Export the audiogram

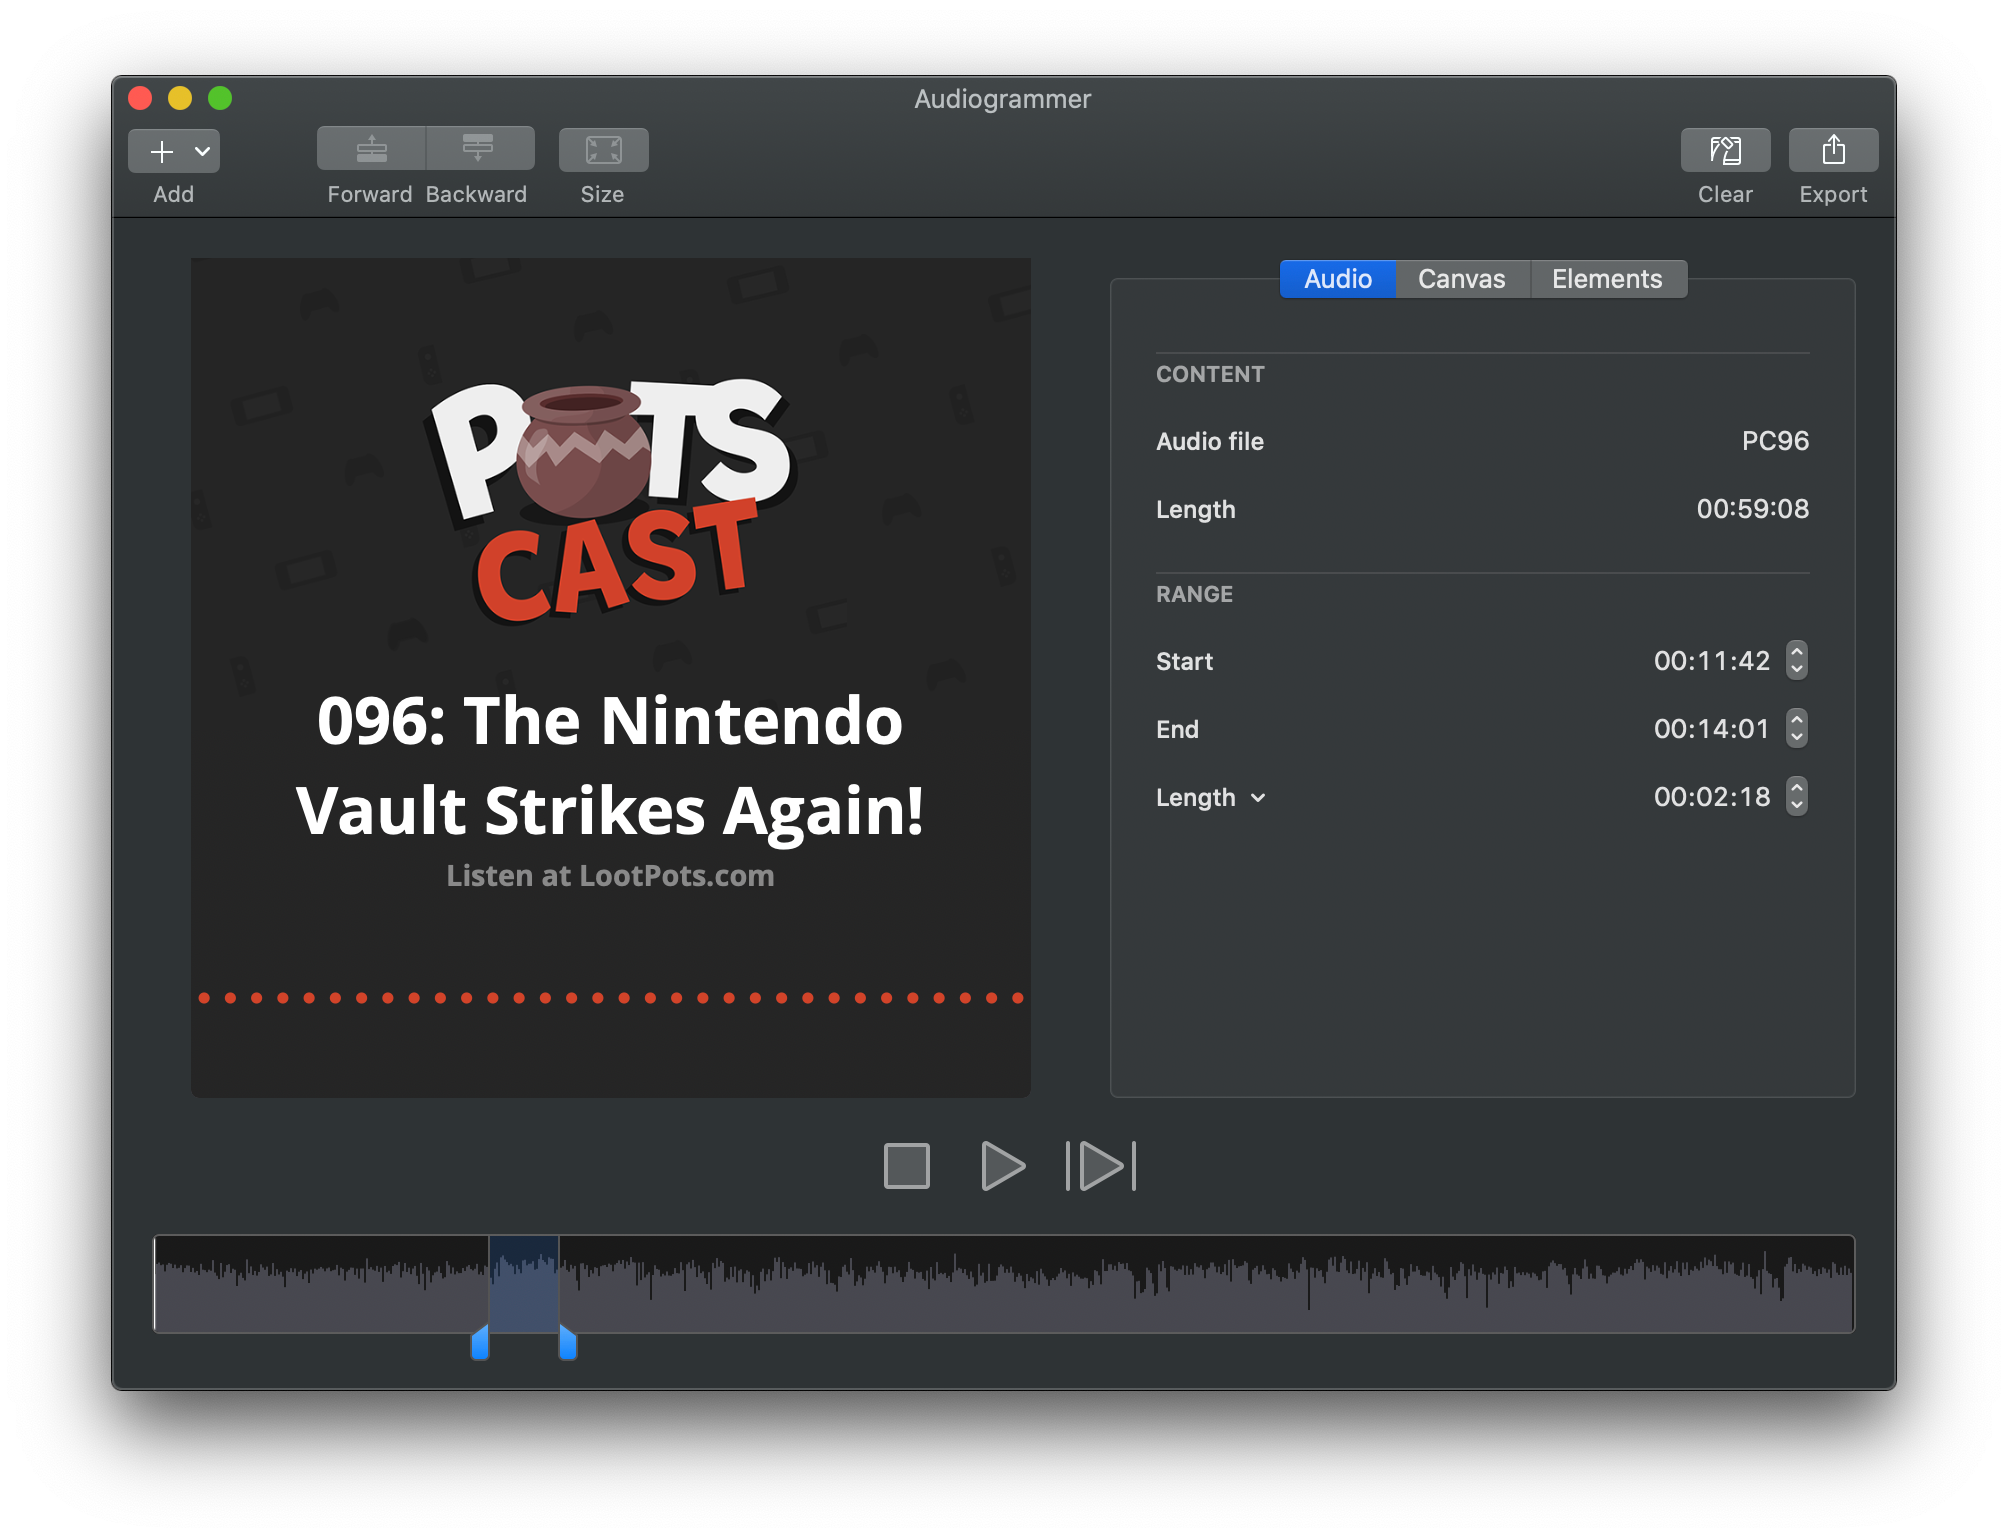(x=1833, y=150)
